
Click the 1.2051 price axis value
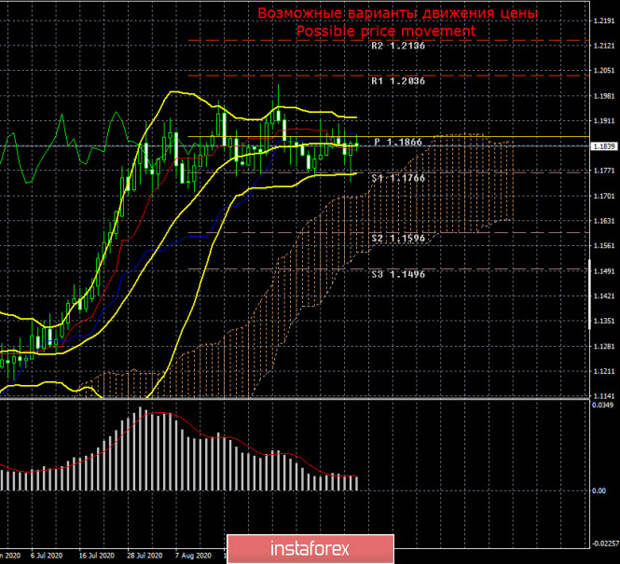(x=604, y=71)
